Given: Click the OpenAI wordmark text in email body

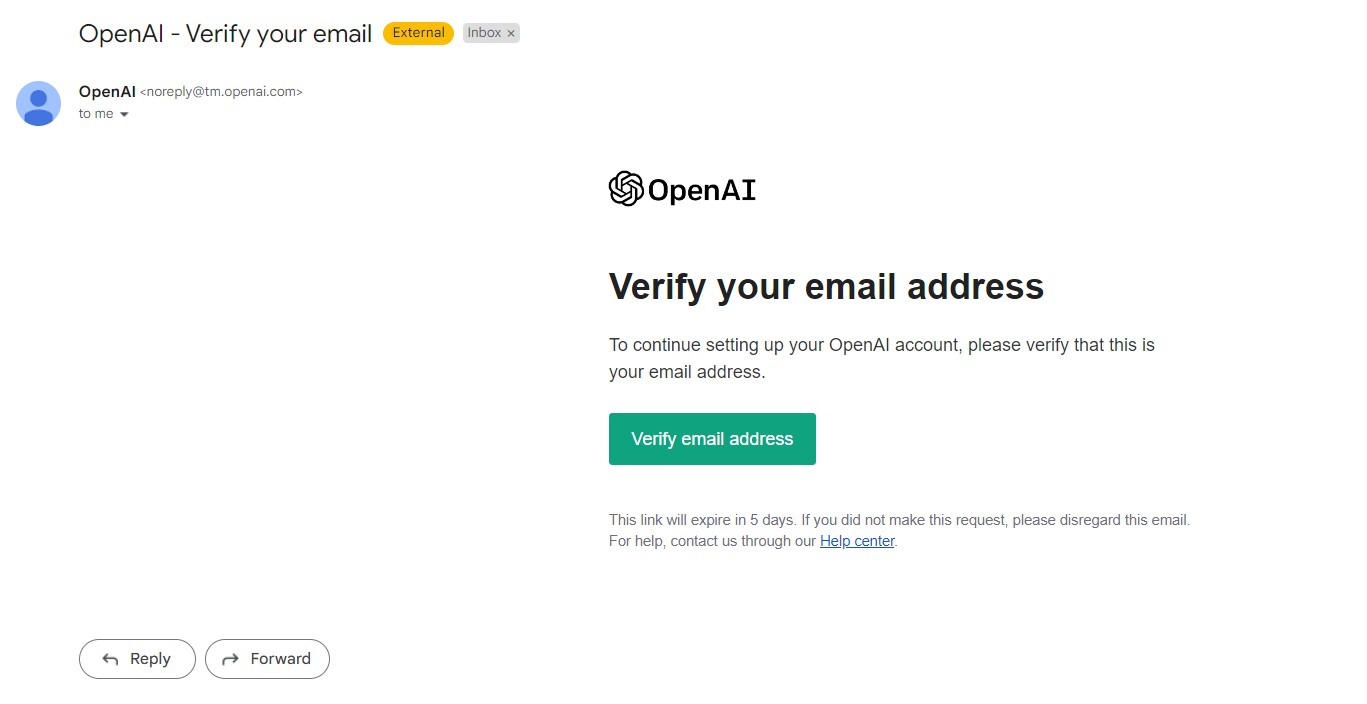Looking at the screenshot, I should 702,190.
